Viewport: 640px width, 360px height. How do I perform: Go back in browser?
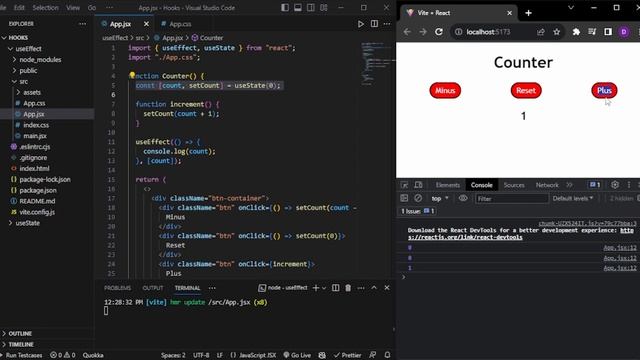[x=407, y=32]
